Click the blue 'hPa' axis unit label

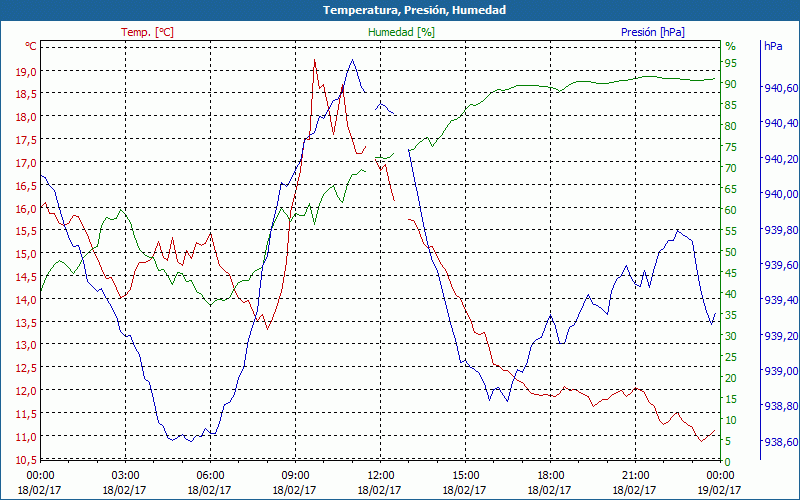pos(773,46)
